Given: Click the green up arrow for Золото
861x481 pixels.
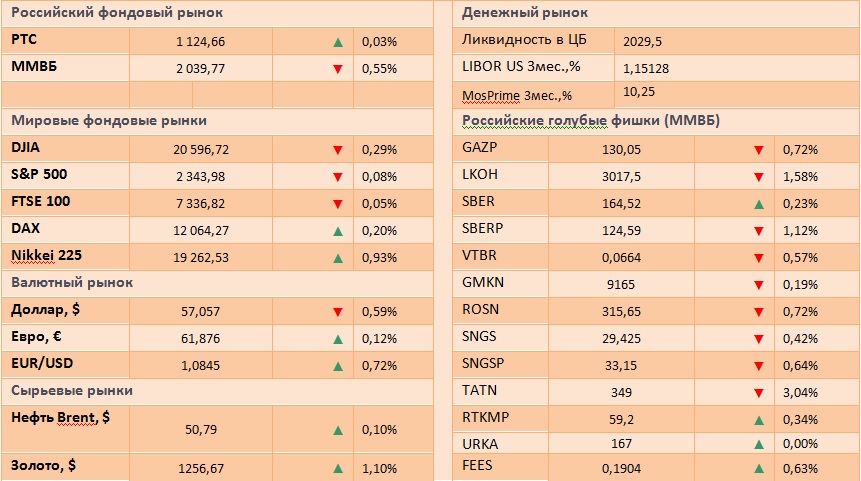Looking at the screenshot, I should click(x=337, y=467).
